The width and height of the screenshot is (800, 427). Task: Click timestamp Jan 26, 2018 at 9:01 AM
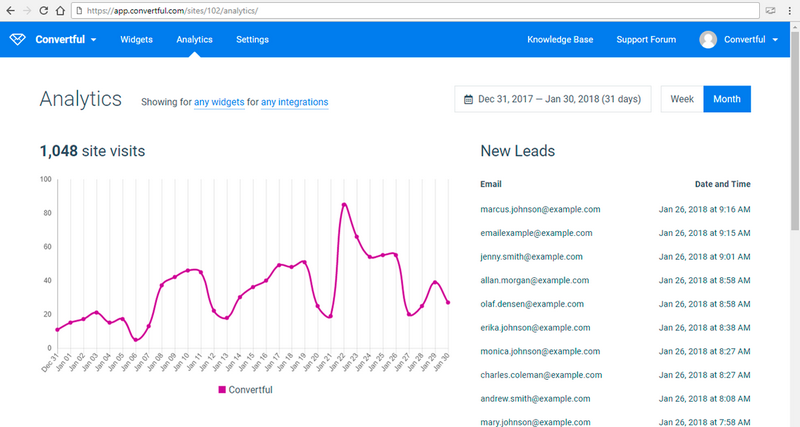pyautogui.click(x=704, y=257)
